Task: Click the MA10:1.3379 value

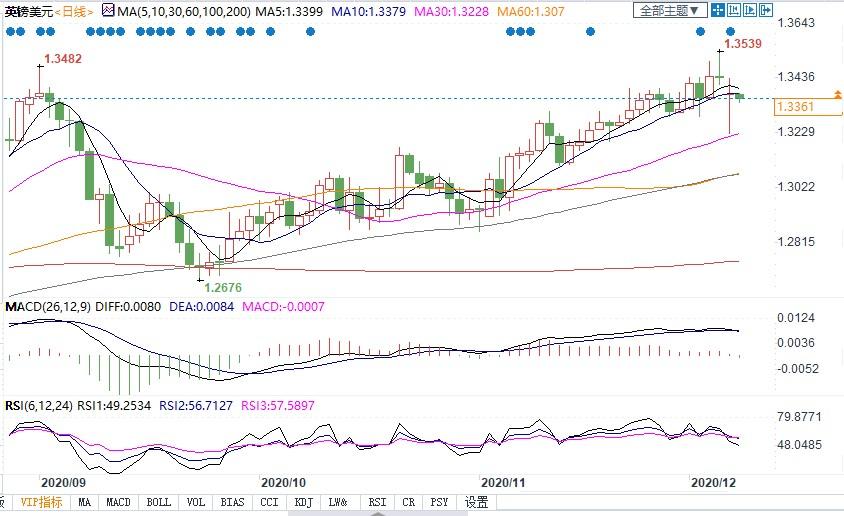Action: 368,11
